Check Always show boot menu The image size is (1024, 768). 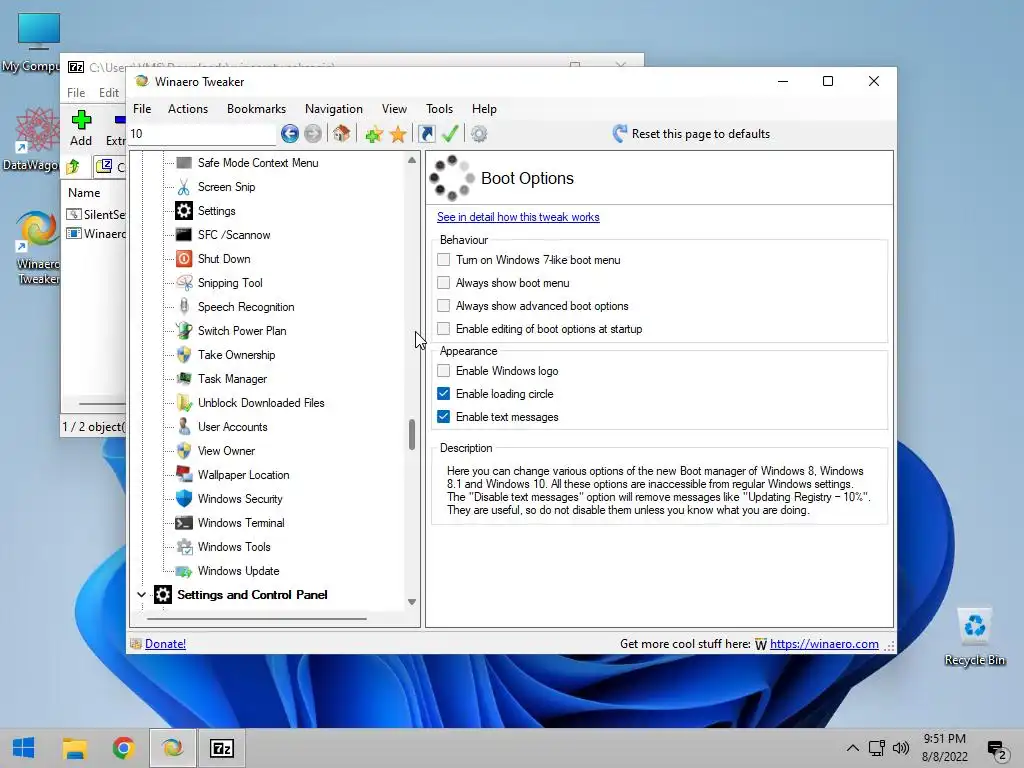tap(443, 283)
